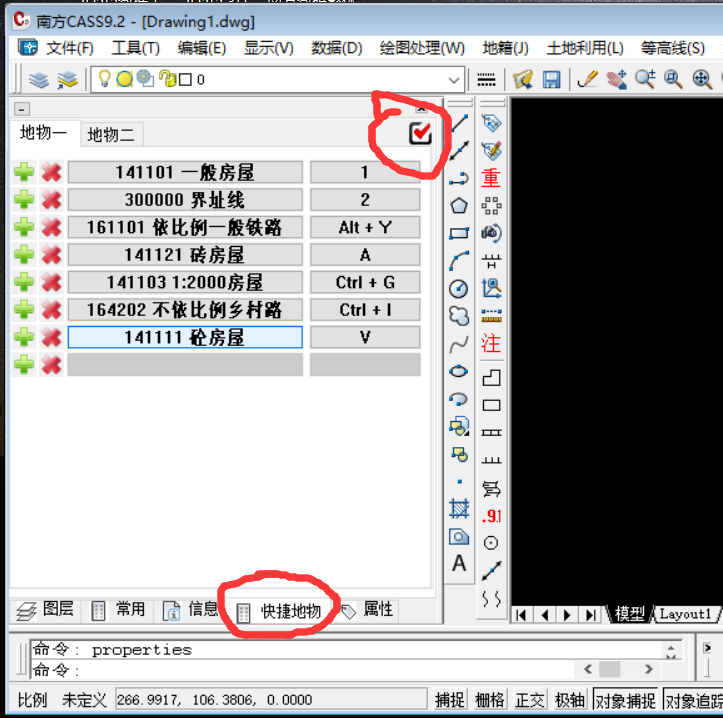This screenshot has width=723, height=718.
Task: Save the drawing with floppy disk icon
Action: [x=551, y=80]
